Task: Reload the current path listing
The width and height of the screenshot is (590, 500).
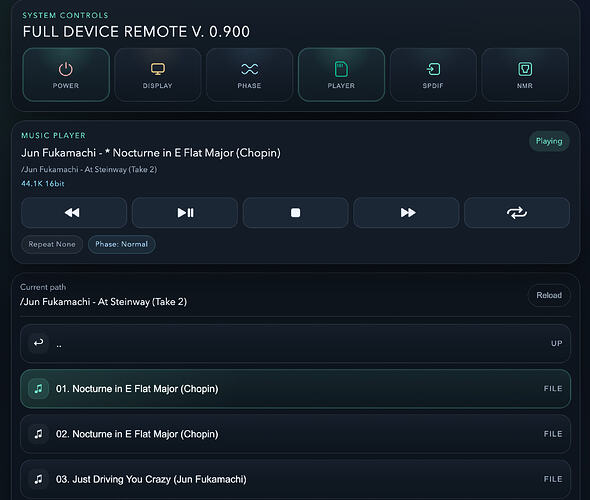Action: click(x=549, y=295)
